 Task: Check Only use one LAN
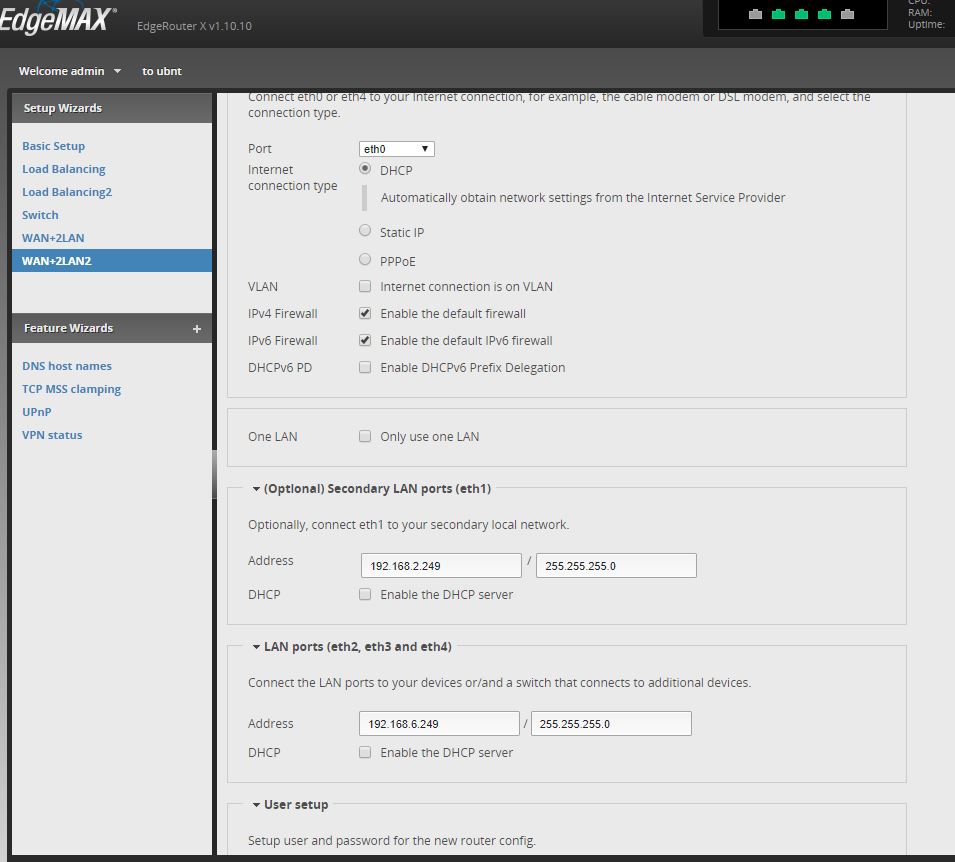pyautogui.click(x=365, y=436)
